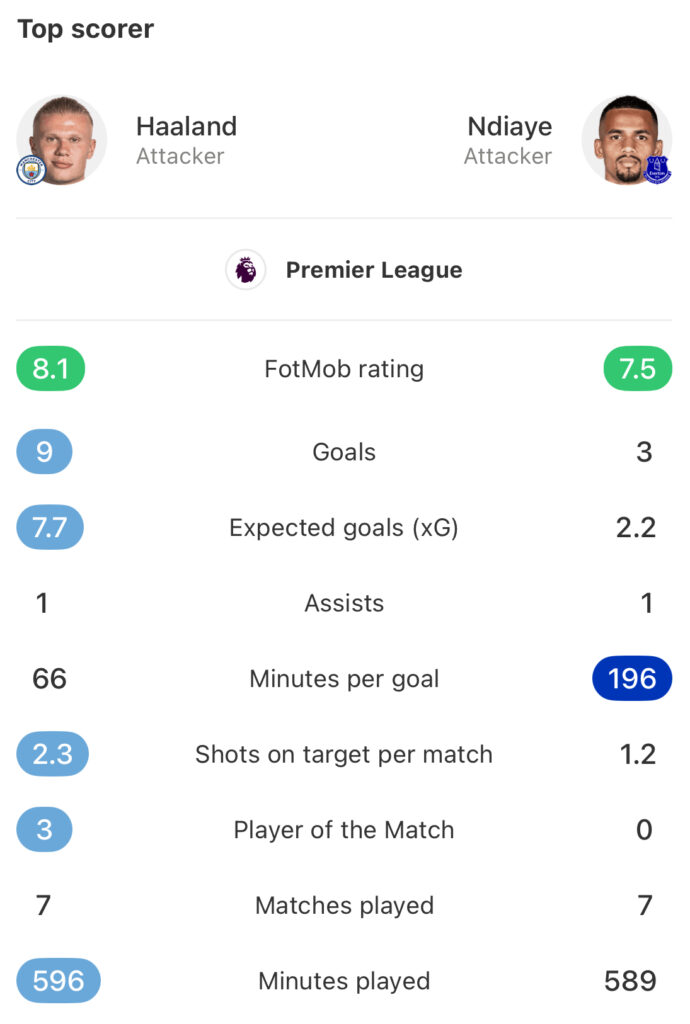Tap Haaland's 8.1 FotMob rating badge
This screenshot has width=690, height=1024.
pyautogui.click(x=50, y=369)
